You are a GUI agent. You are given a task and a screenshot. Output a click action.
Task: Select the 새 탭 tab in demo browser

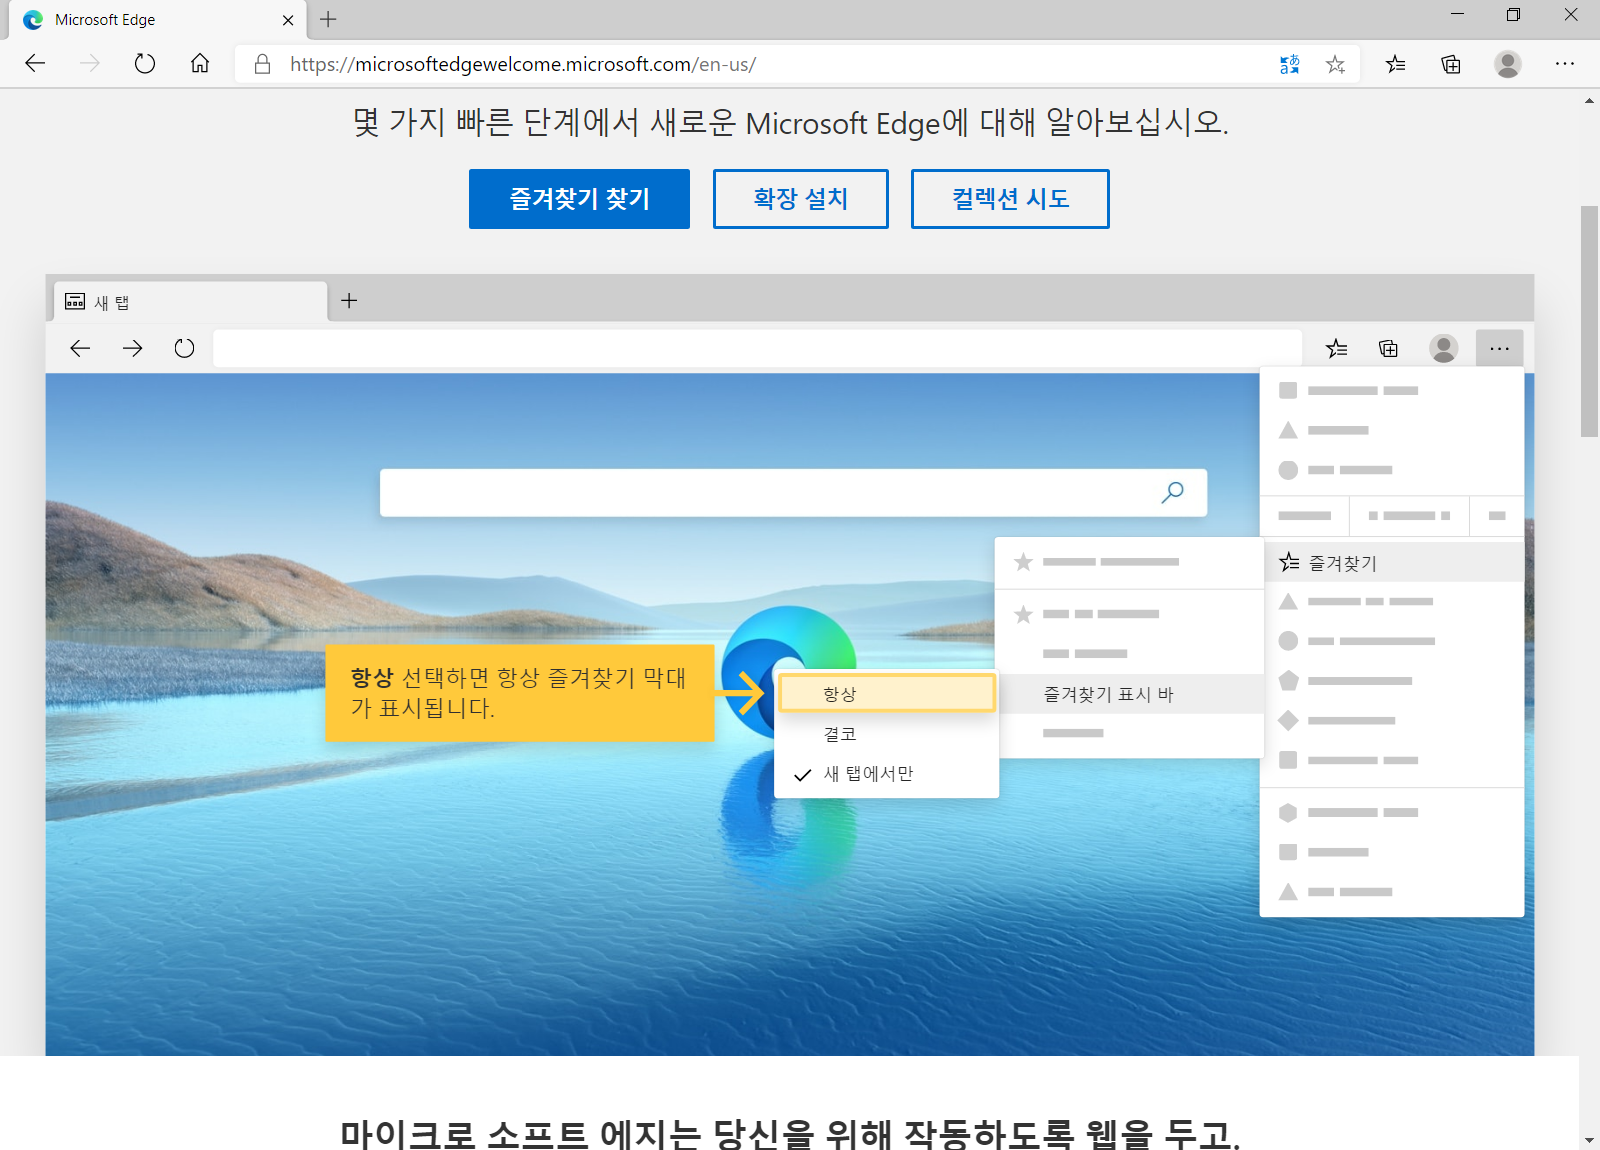pos(190,302)
